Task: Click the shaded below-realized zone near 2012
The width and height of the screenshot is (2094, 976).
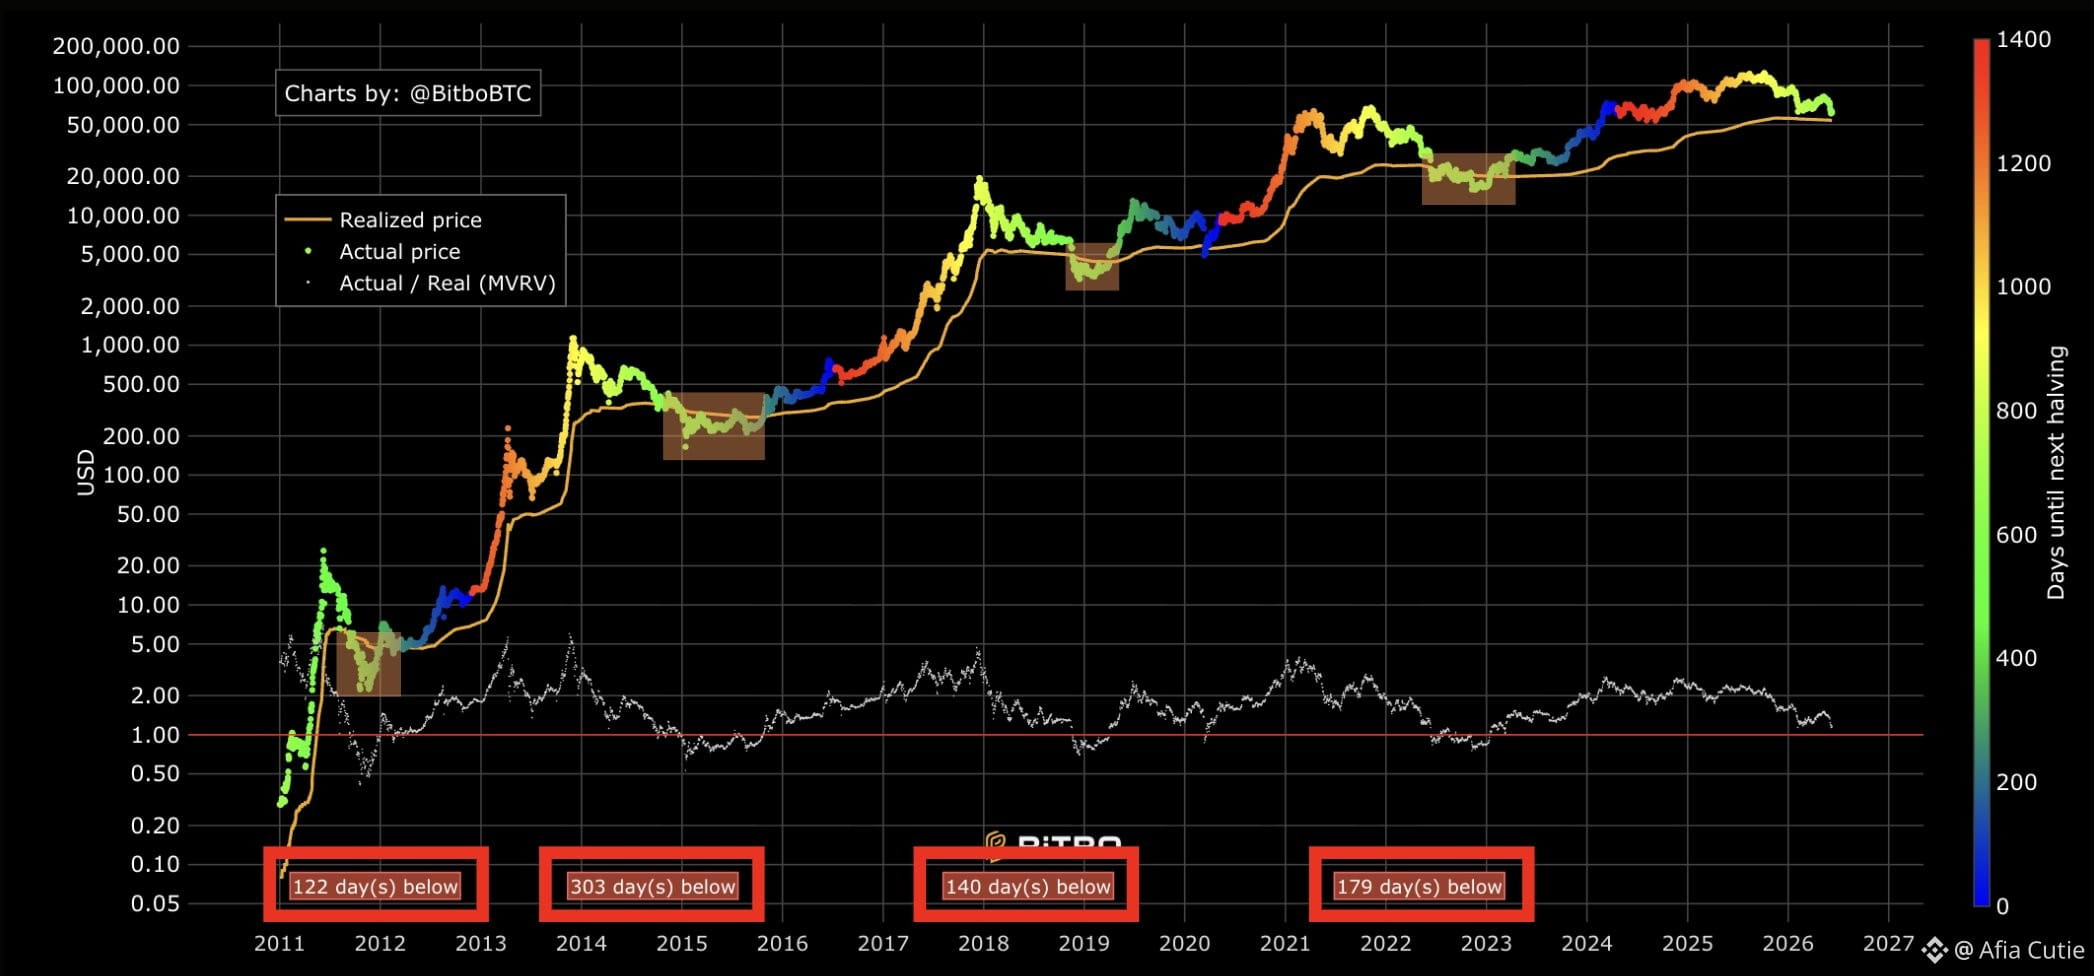Action: [368, 663]
